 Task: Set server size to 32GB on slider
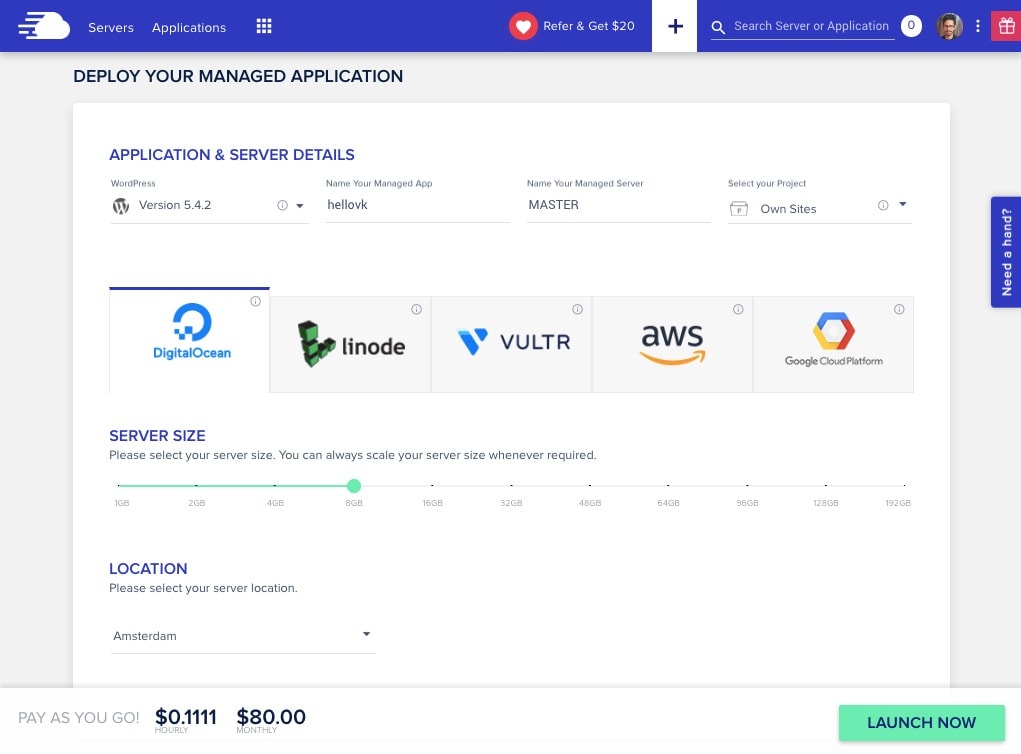pos(511,486)
